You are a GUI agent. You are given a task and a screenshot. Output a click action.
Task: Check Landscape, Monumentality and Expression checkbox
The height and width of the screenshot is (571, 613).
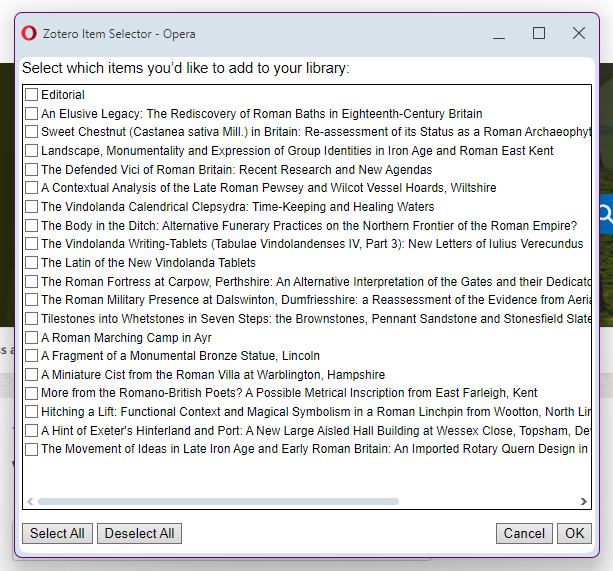[31, 151]
